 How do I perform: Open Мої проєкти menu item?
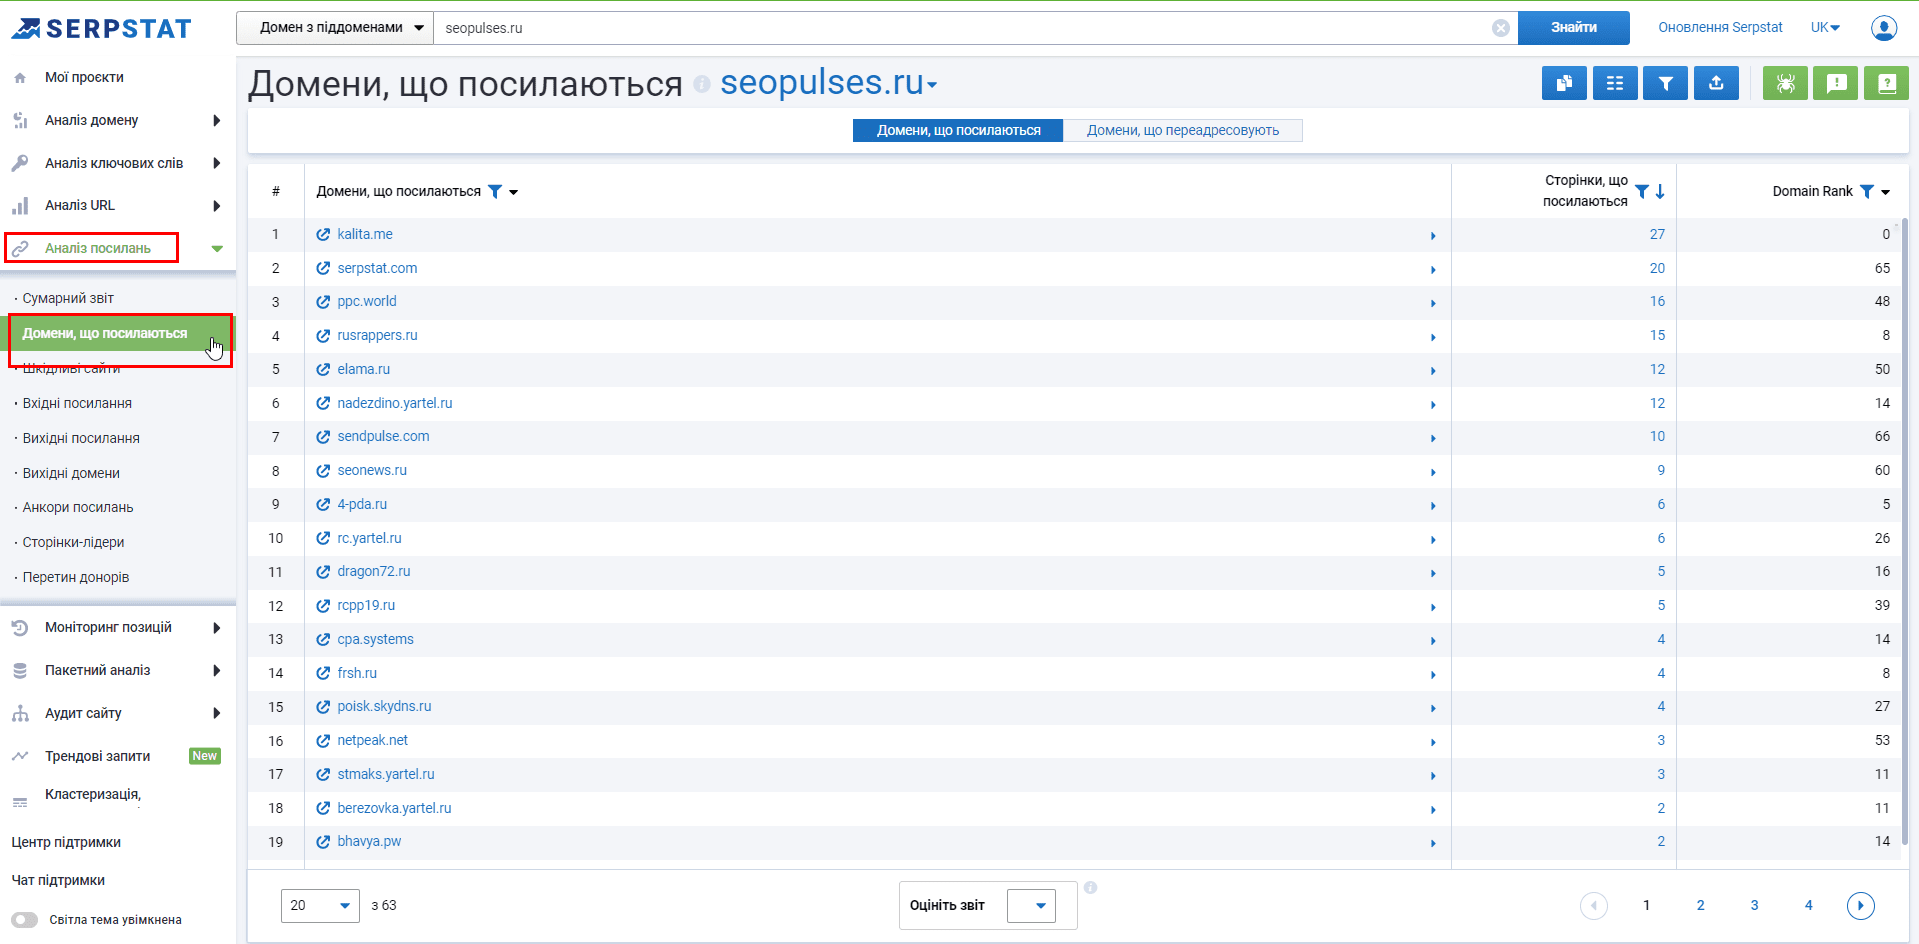tap(84, 77)
